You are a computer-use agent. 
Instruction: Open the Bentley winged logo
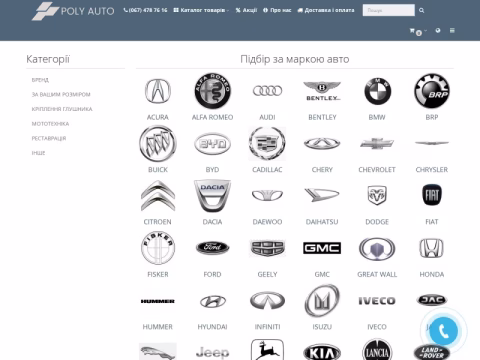pyautogui.click(x=322, y=91)
